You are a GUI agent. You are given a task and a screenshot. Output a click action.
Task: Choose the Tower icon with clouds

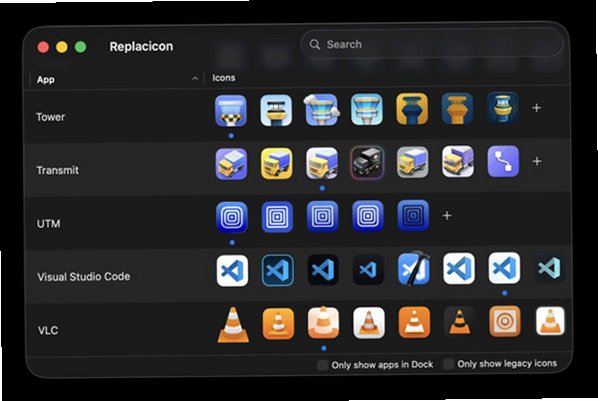point(322,110)
